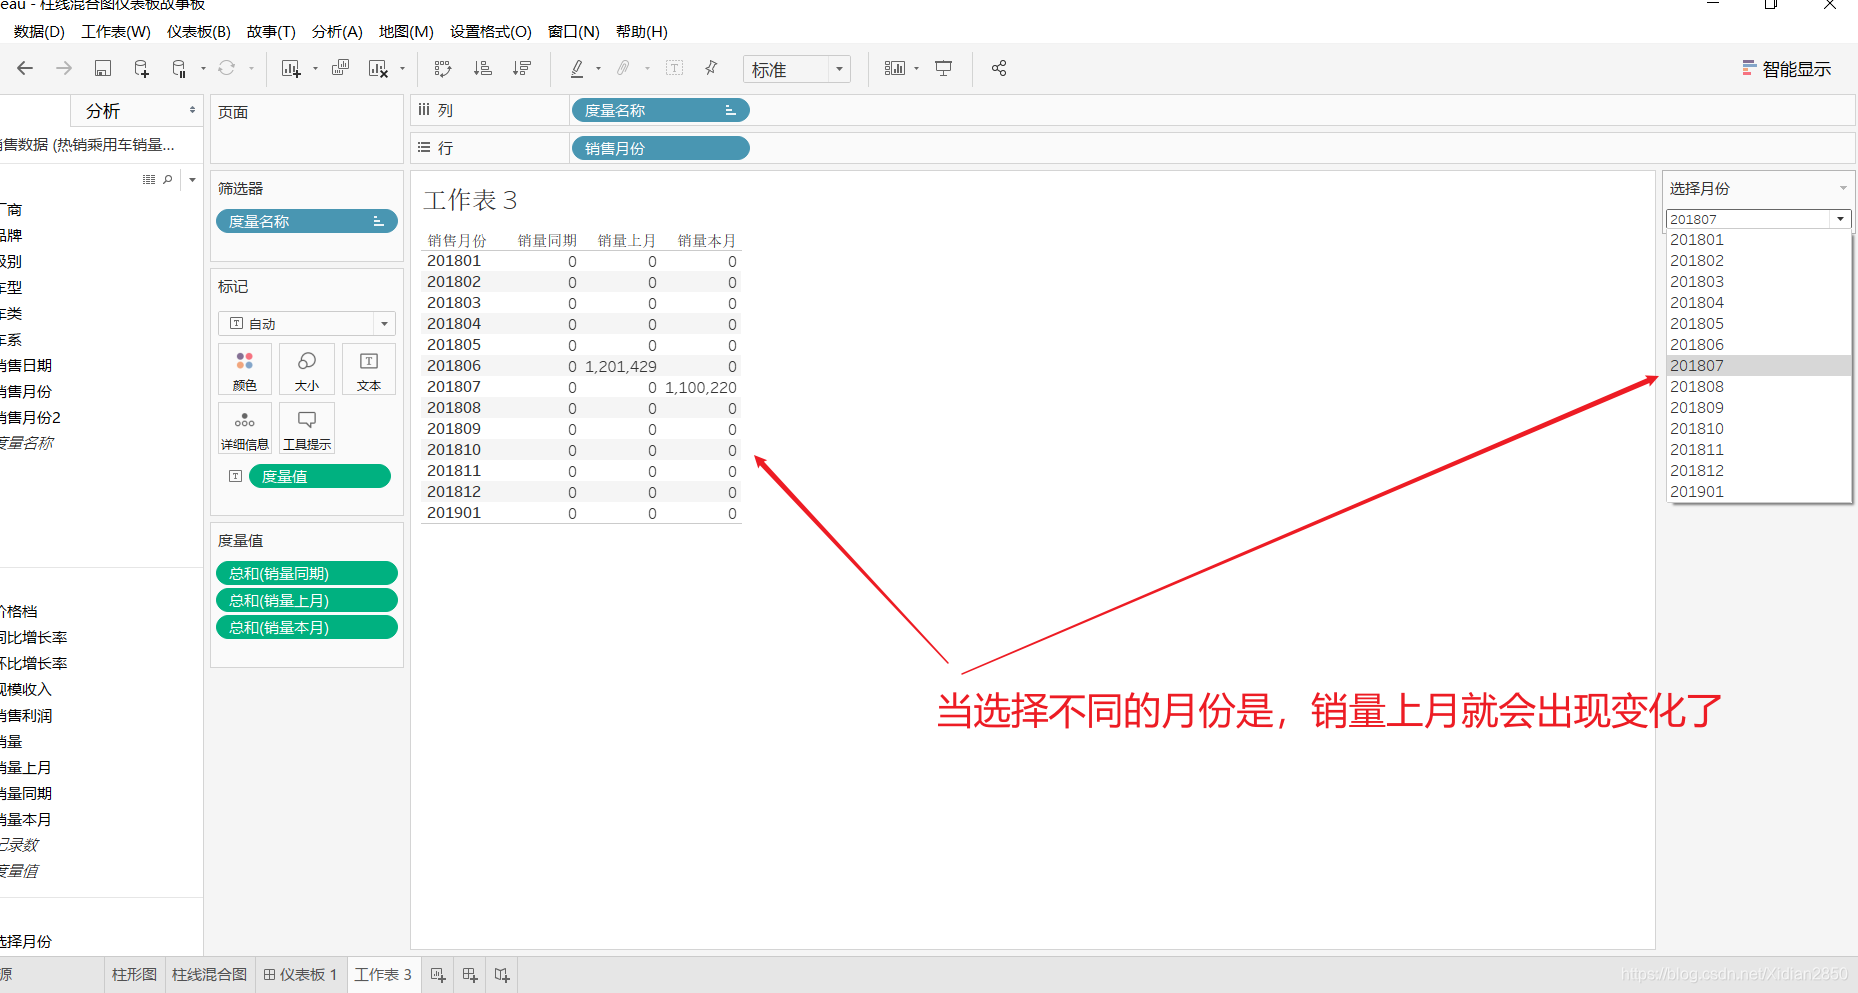This screenshot has height=993, width=1858.
Task: Click the show mark labels icon
Action: coord(675,68)
